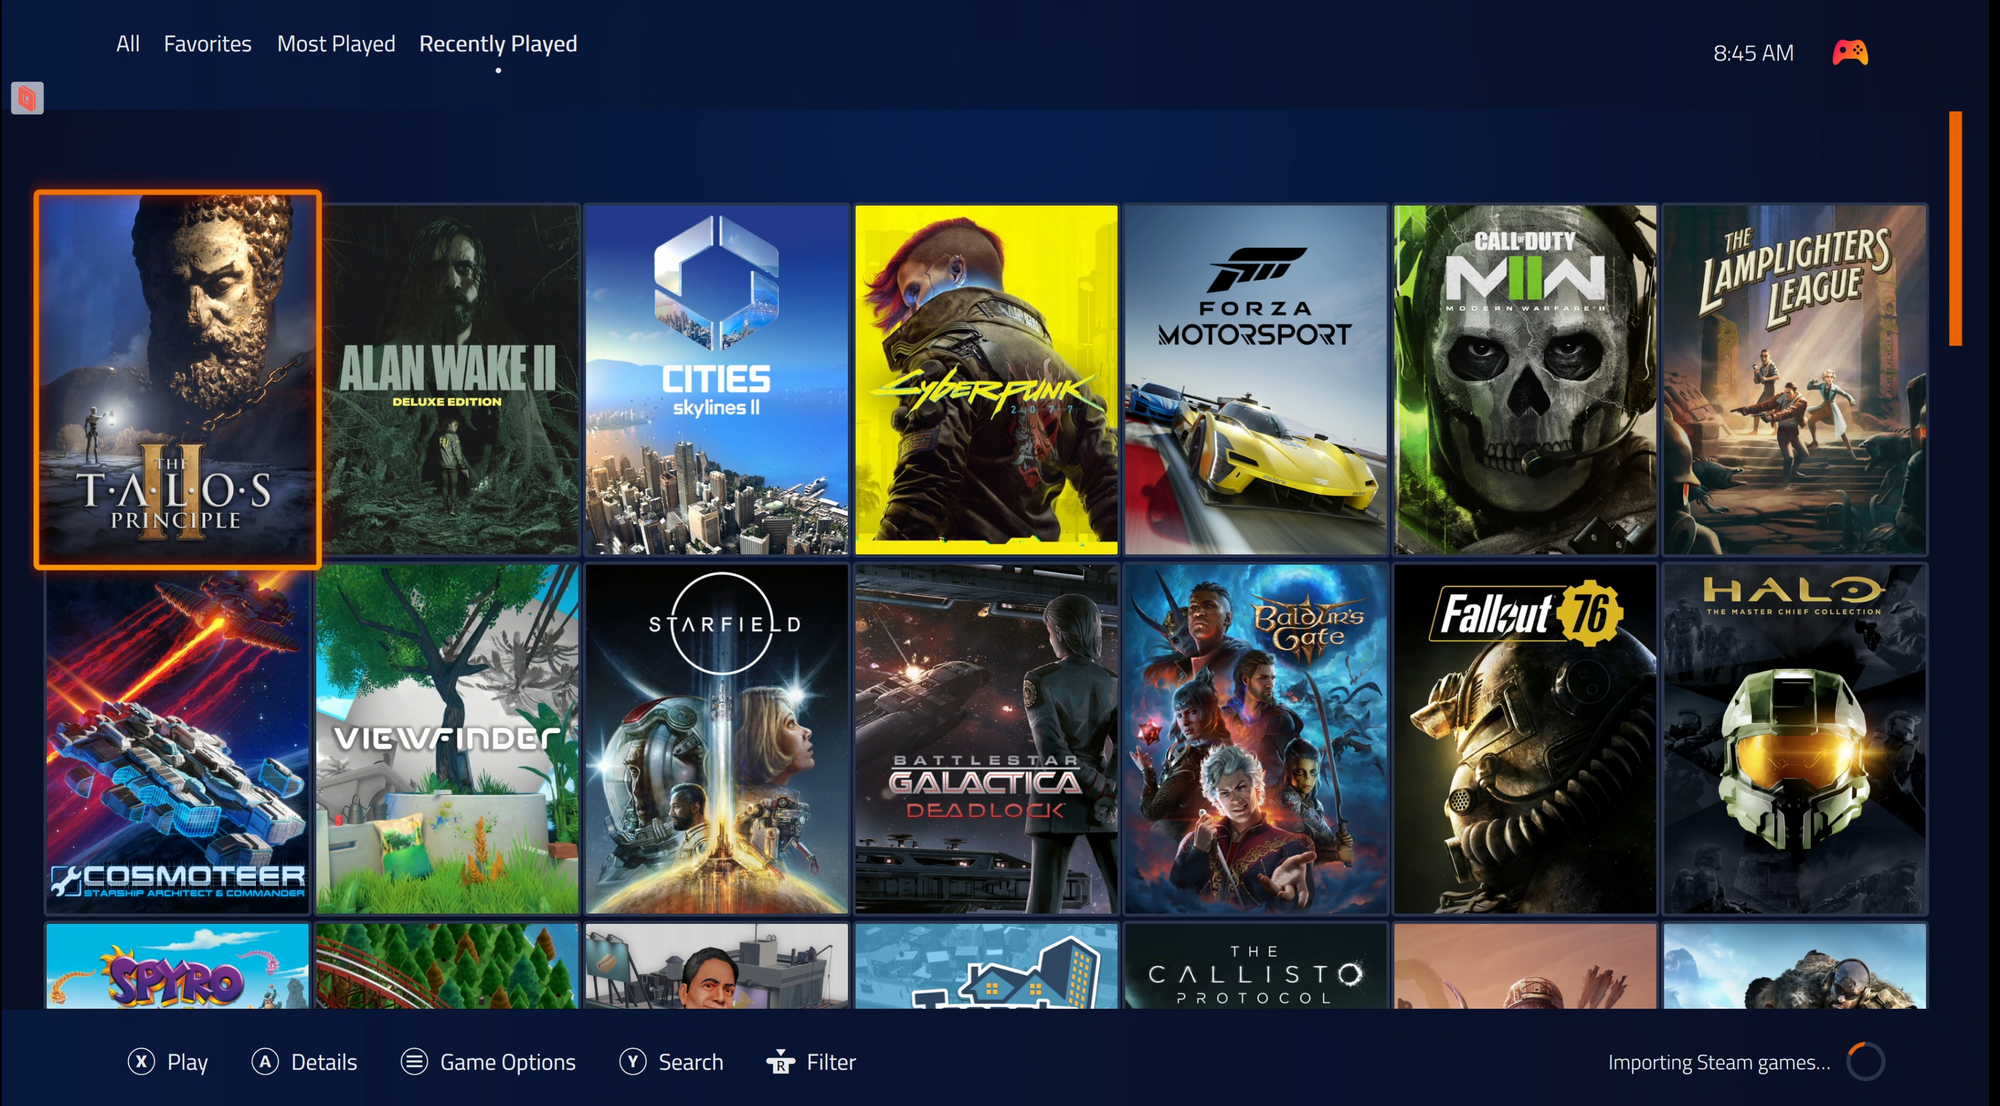The width and height of the screenshot is (2000, 1106).
Task: Select the Spyro cover
Action: 178,966
